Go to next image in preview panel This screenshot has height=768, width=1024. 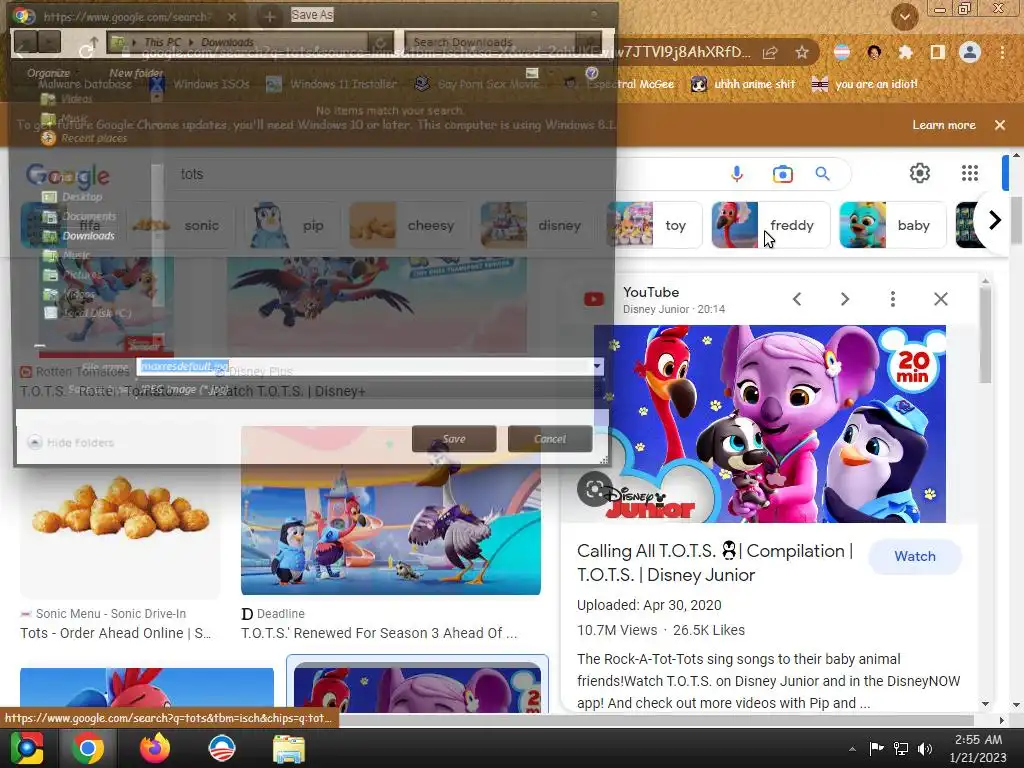click(x=844, y=299)
